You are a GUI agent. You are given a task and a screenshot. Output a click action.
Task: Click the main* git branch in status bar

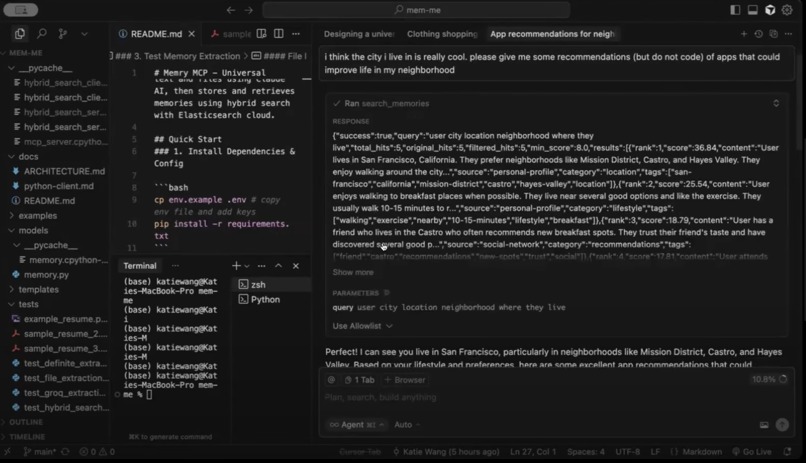40,452
